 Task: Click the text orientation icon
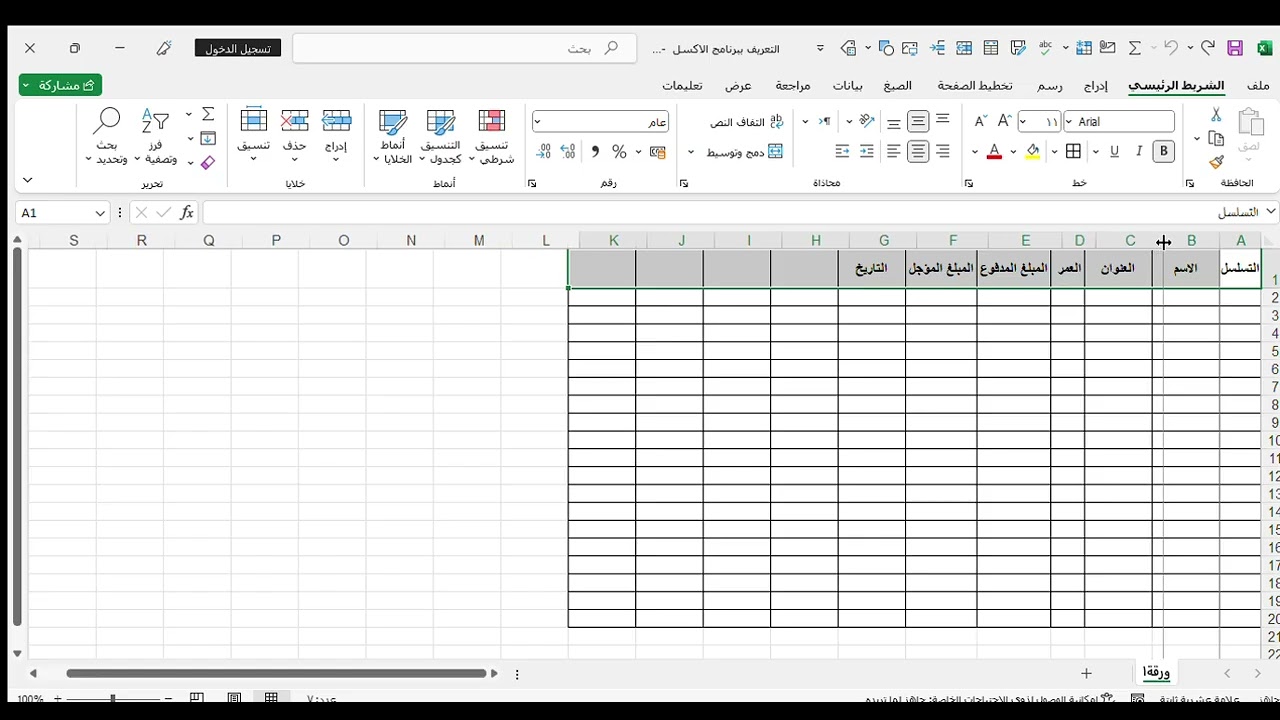click(867, 121)
